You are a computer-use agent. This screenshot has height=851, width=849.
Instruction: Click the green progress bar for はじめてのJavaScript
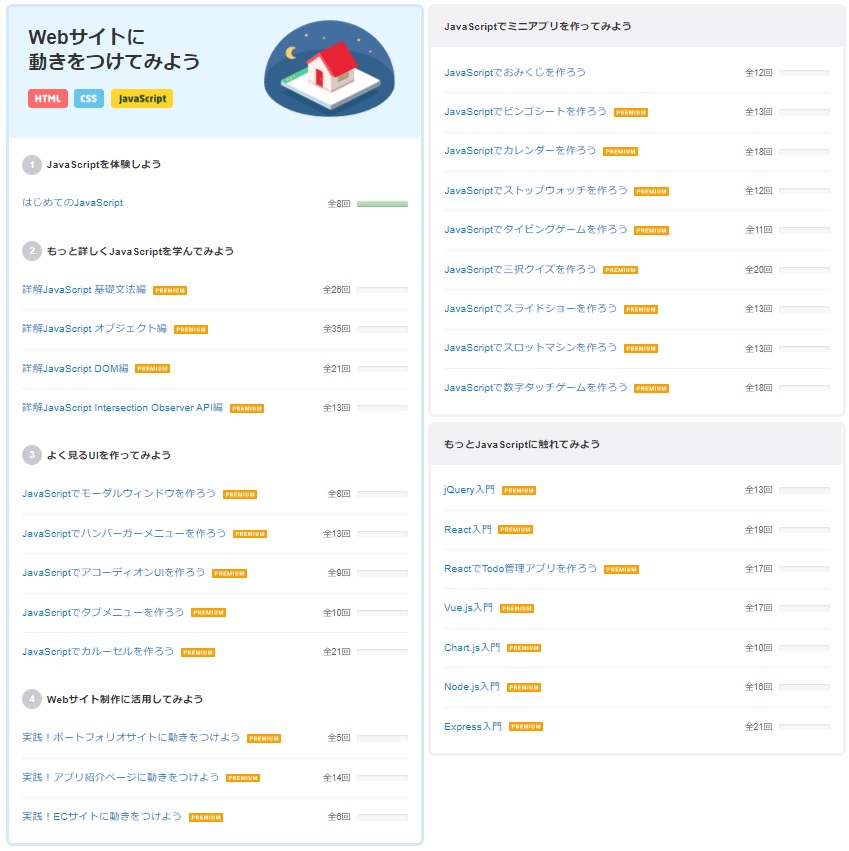point(382,204)
